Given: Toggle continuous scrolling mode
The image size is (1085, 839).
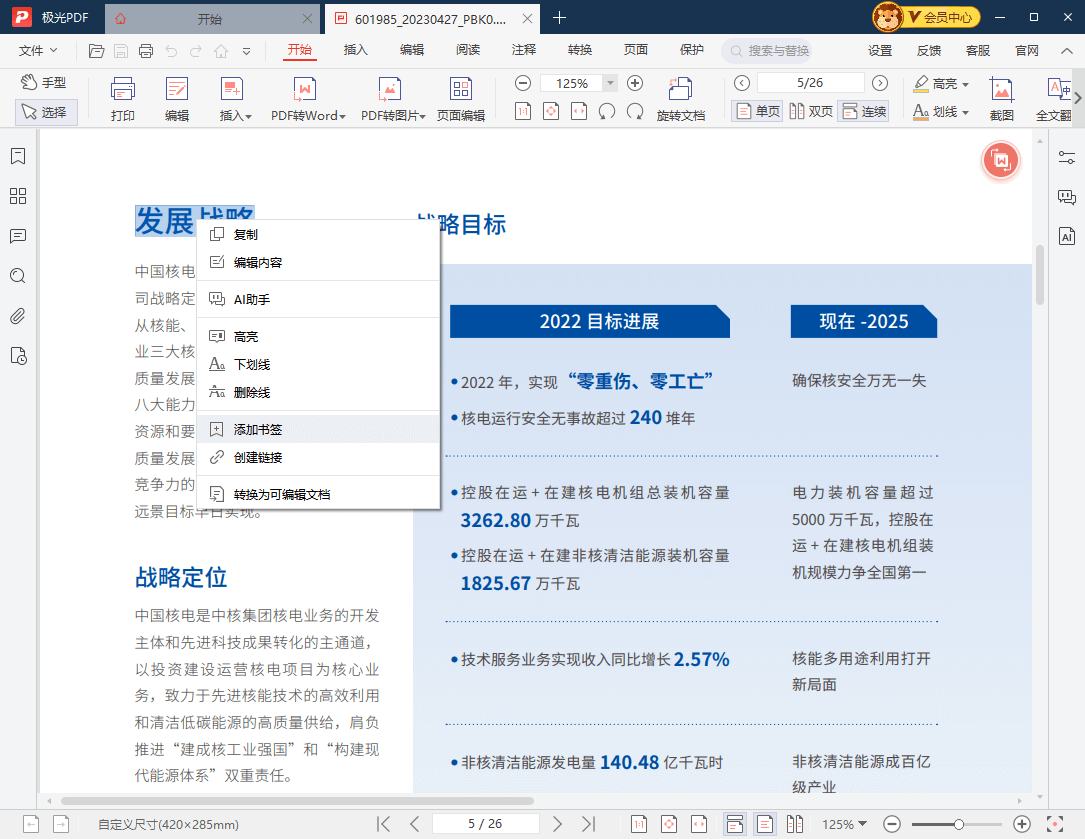Looking at the screenshot, I should click(863, 111).
